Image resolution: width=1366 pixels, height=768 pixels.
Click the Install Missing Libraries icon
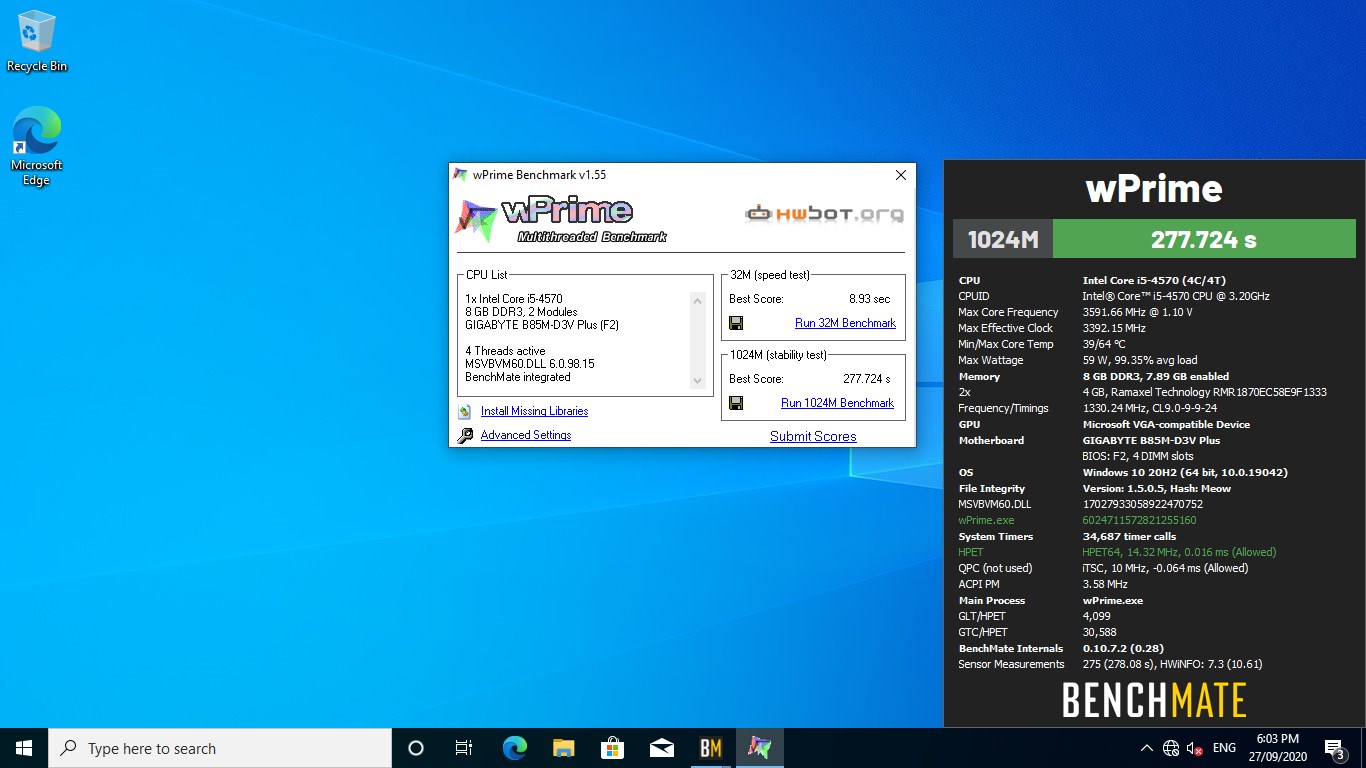pyautogui.click(x=465, y=411)
